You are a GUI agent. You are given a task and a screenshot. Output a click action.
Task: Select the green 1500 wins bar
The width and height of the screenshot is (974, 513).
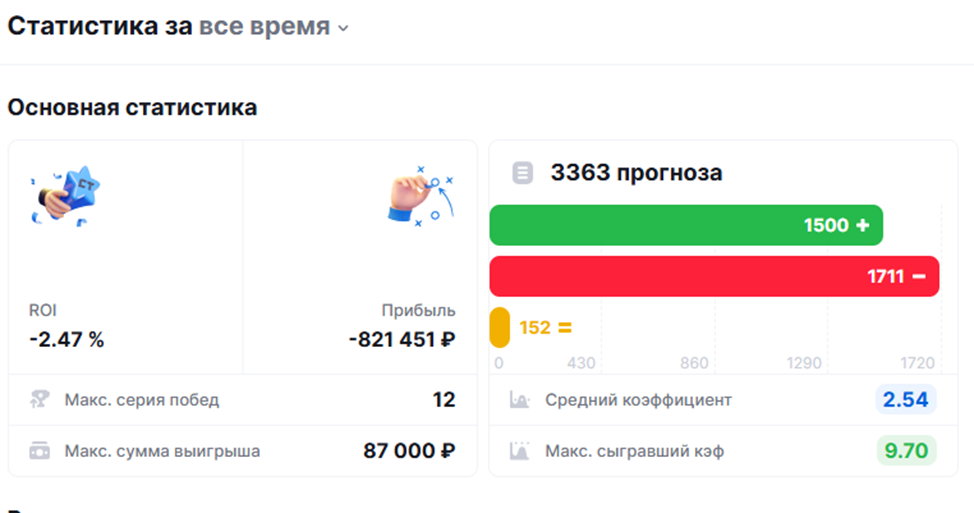point(686,225)
